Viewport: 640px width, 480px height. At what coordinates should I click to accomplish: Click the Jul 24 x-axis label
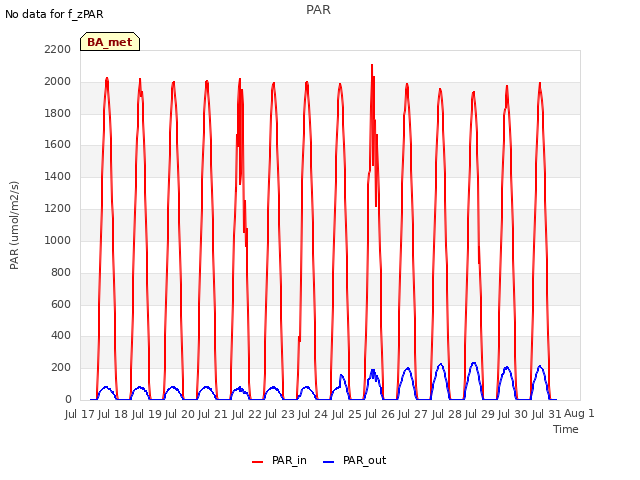click(313, 414)
